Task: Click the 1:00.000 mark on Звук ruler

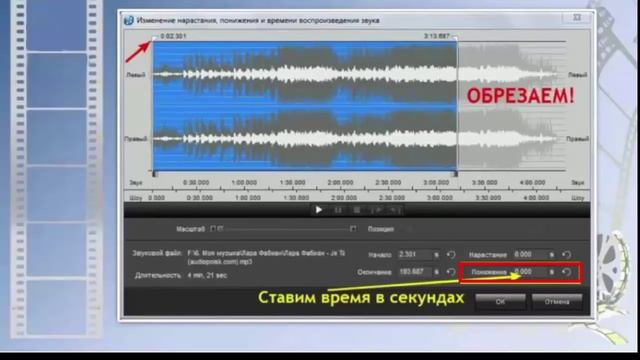Action: tap(244, 183)
